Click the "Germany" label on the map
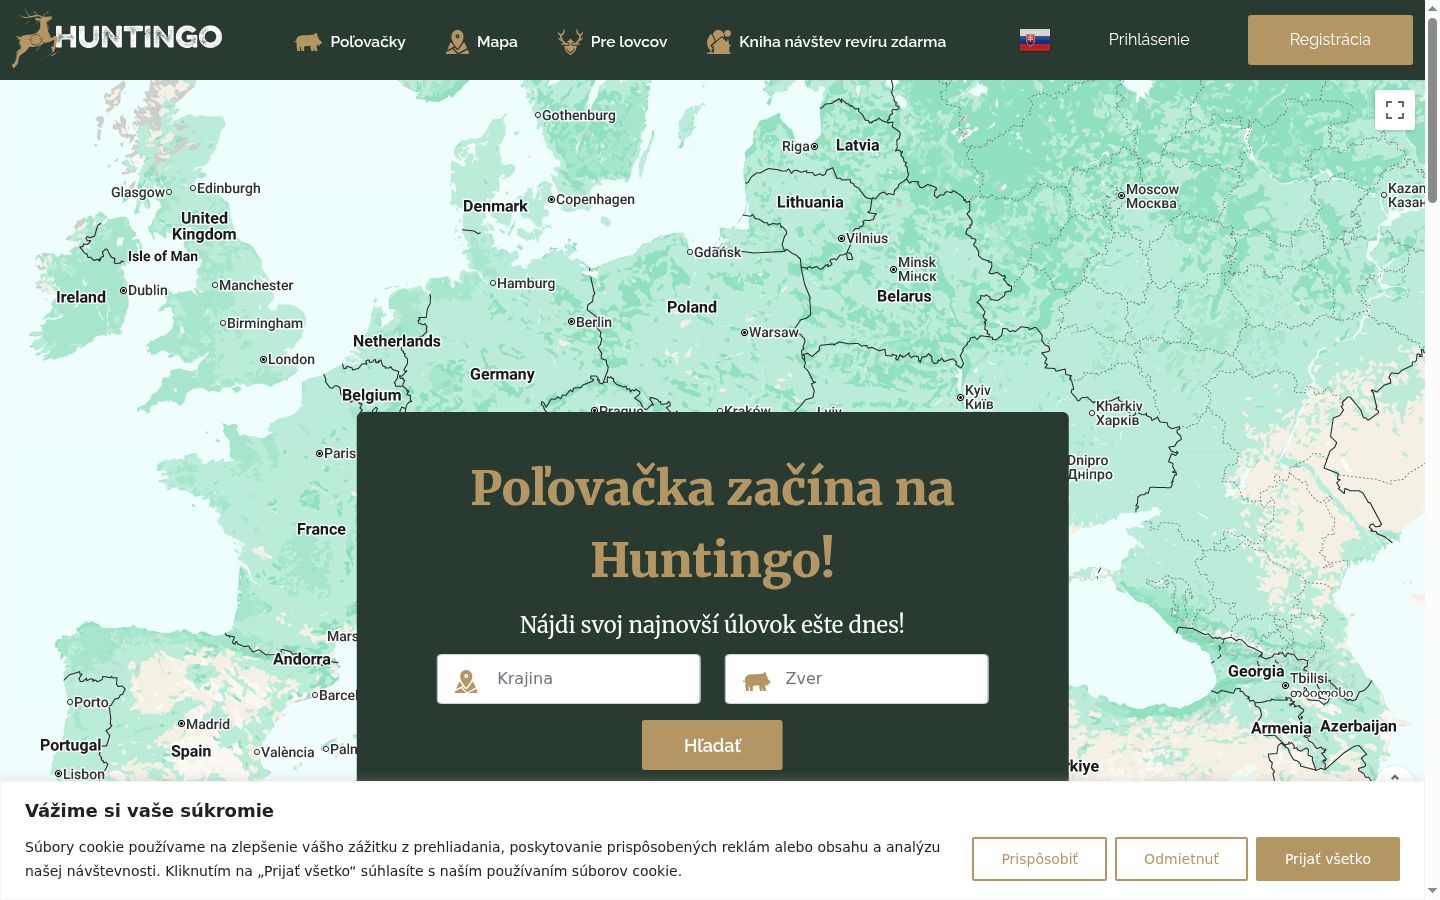 502,374
